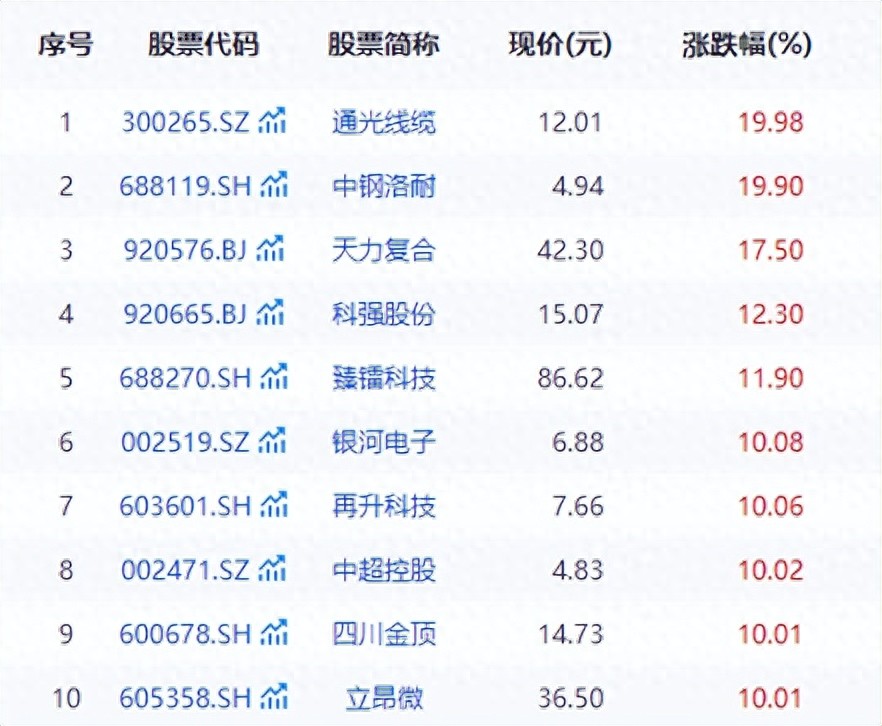Open chart icon beside 603601.SH

(274, 504)
